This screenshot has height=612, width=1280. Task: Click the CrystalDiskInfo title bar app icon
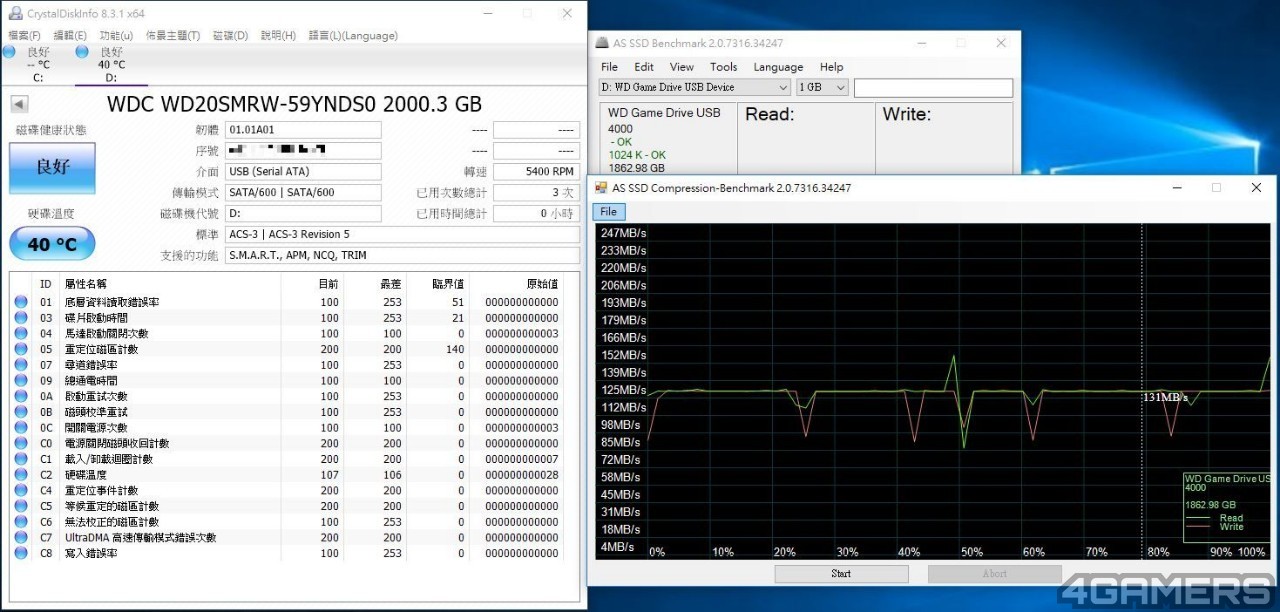click(15, 13)
